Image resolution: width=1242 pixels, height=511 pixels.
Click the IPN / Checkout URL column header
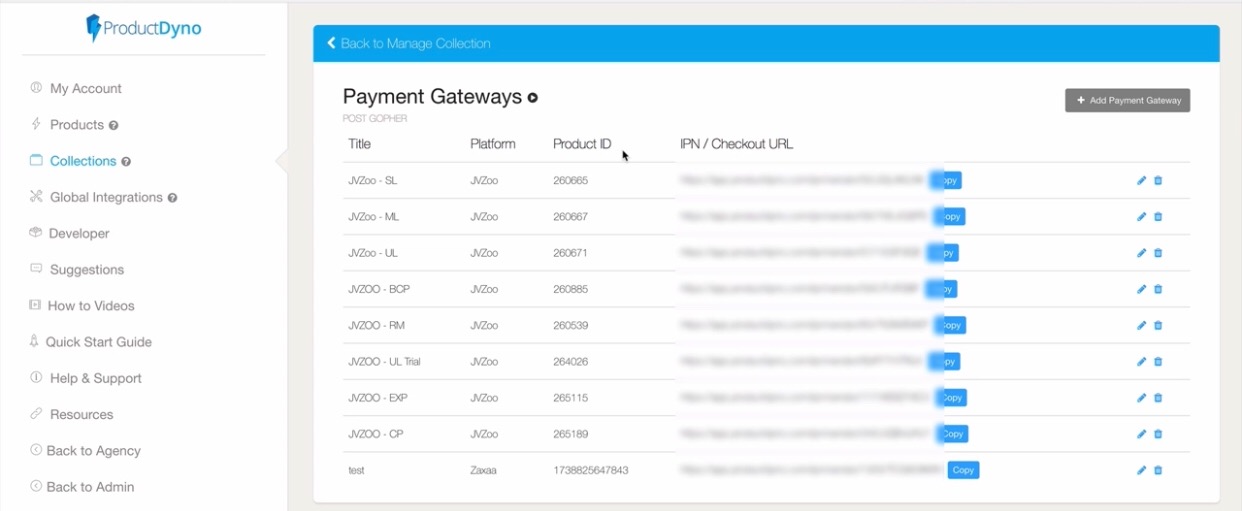tap(737, 144)
